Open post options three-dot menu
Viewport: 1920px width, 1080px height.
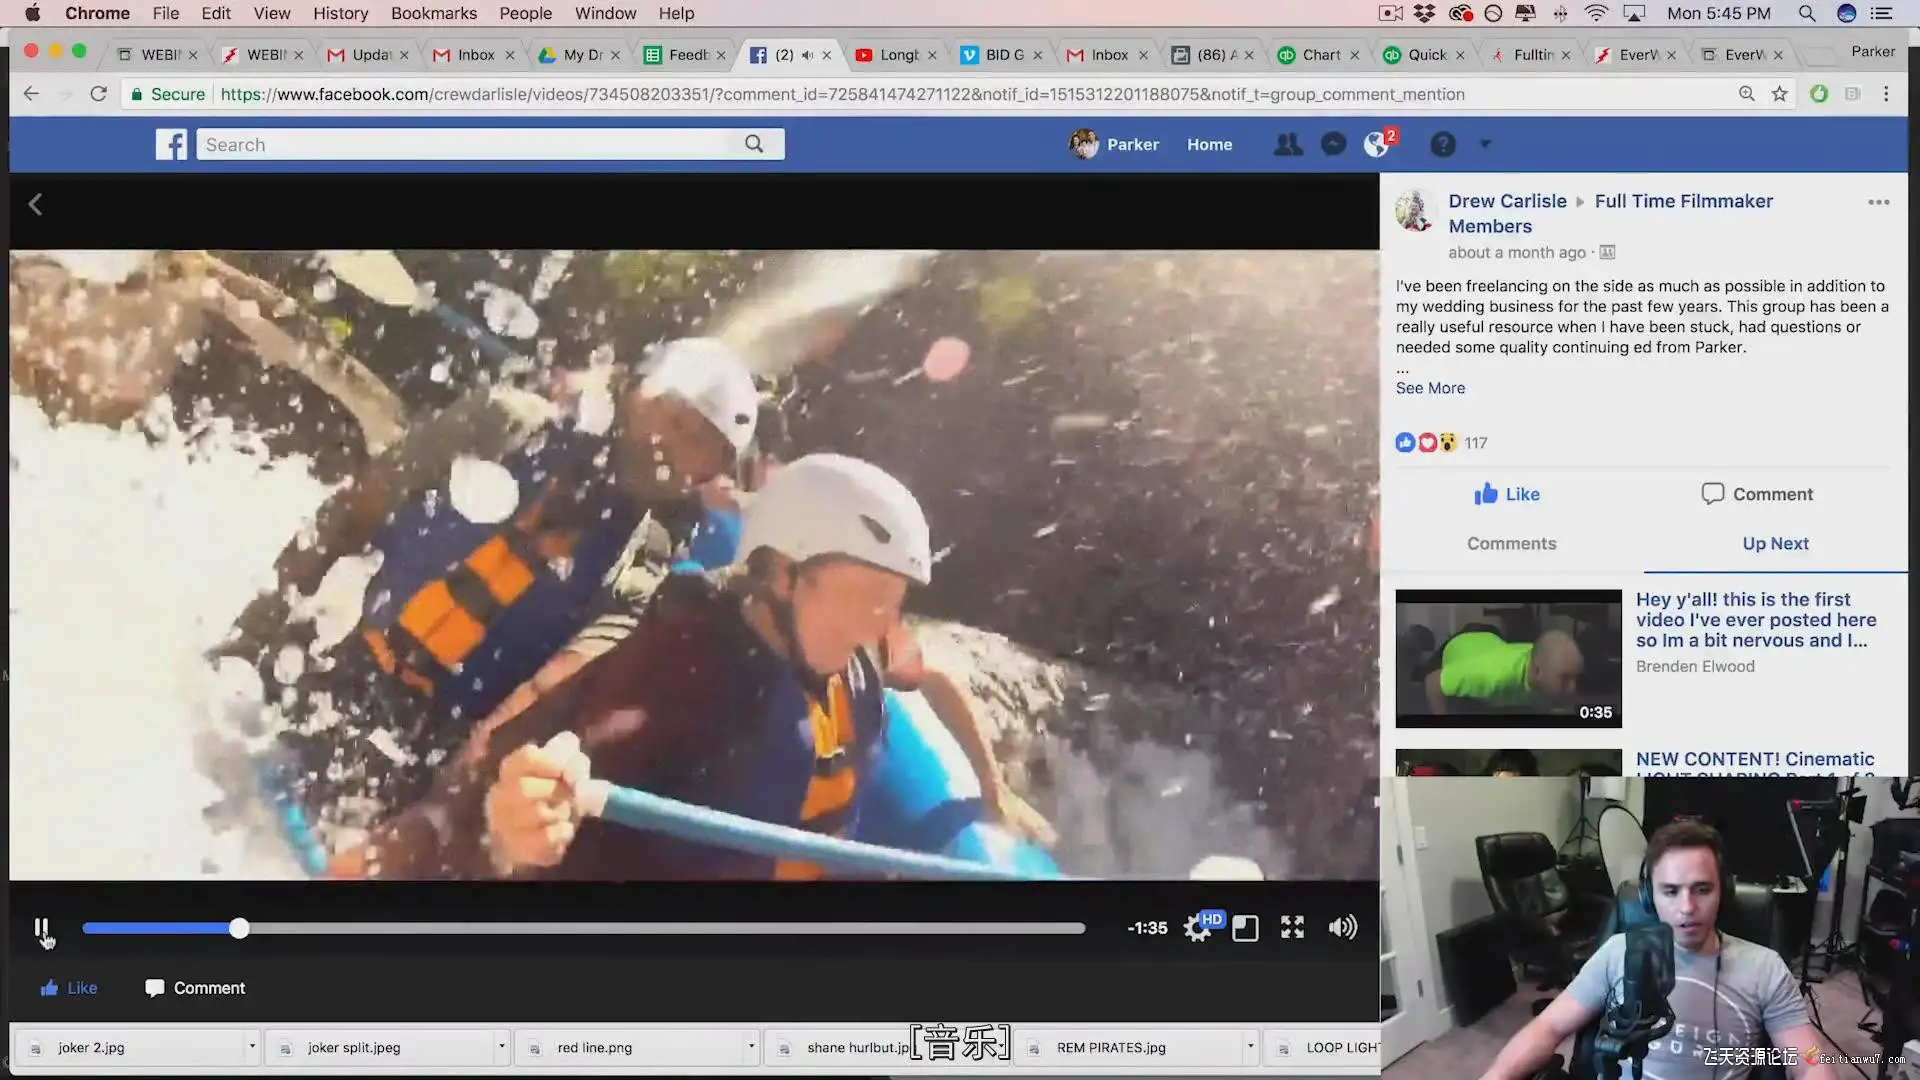(x=1878, y=202)
